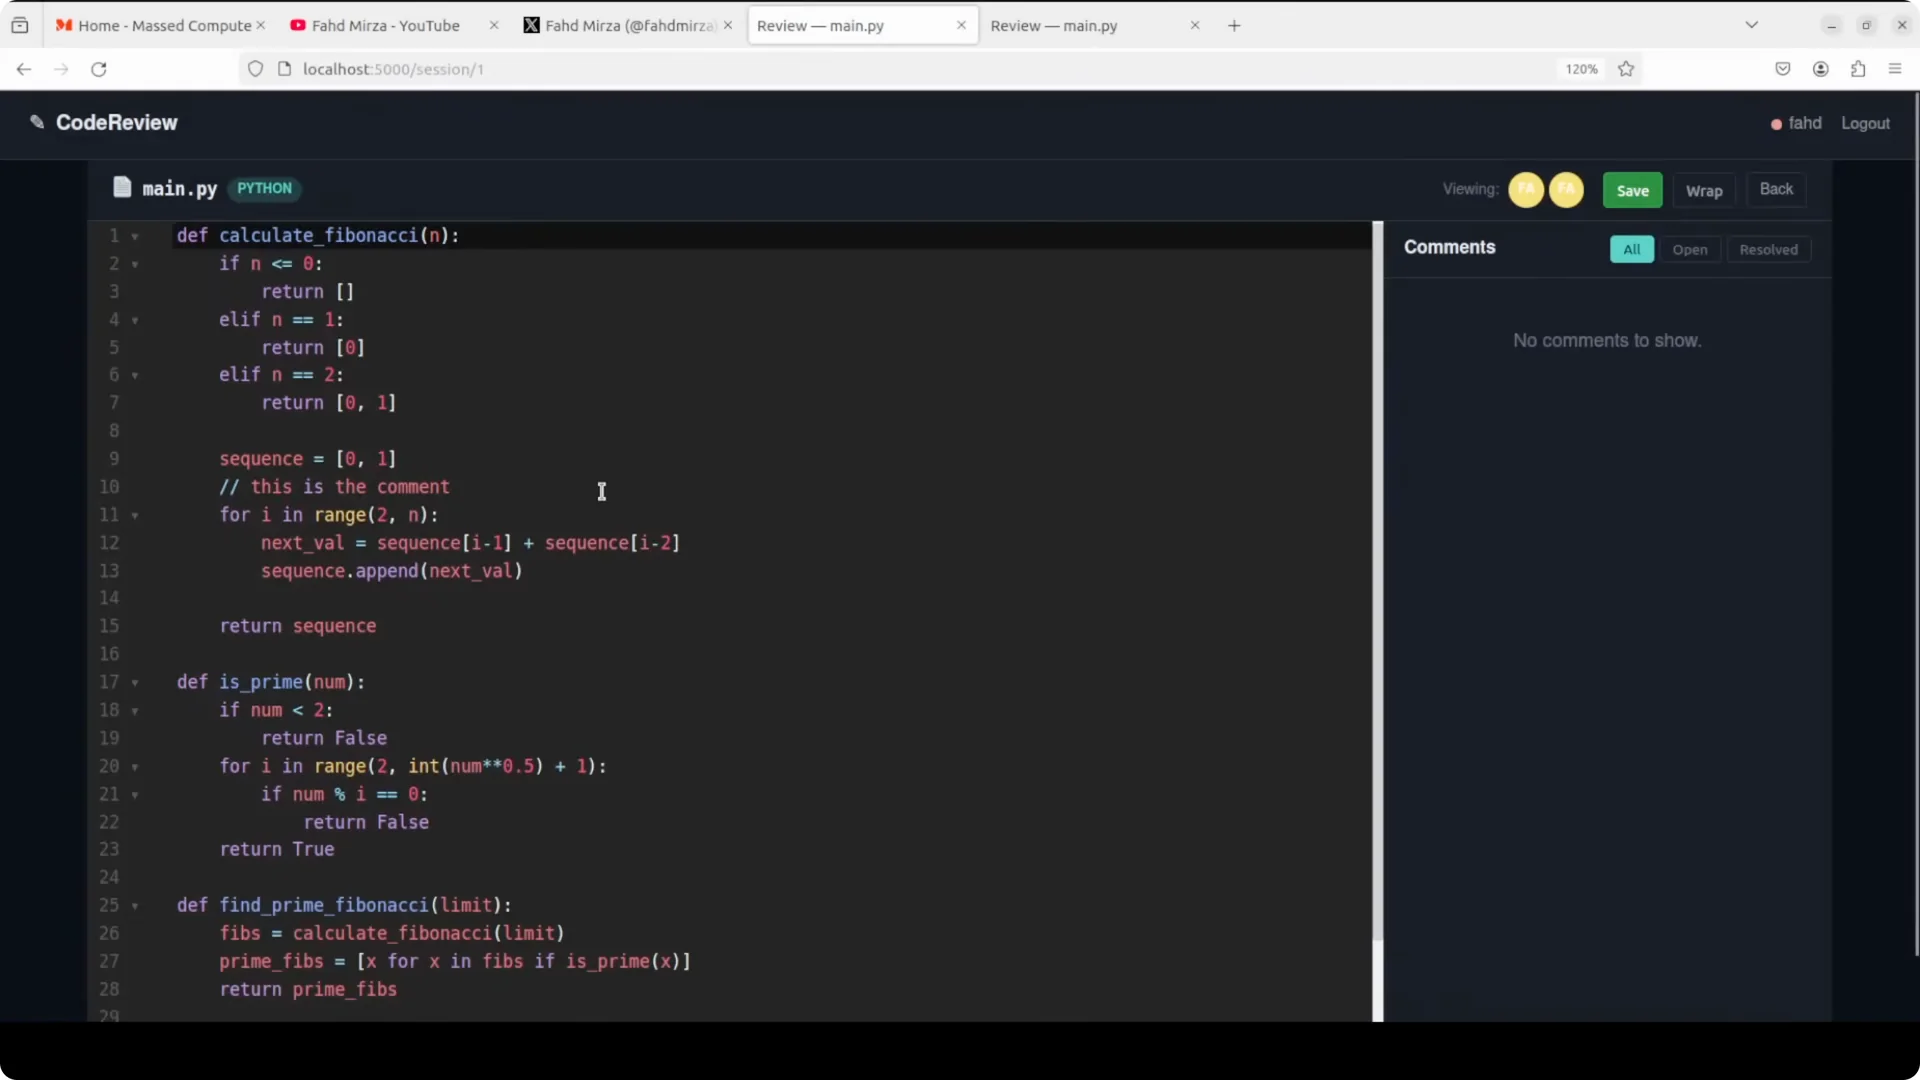Viewport: 1920px width, 1080px height.
Task: Go back with browser back arrow
Action: click(24, 69)
